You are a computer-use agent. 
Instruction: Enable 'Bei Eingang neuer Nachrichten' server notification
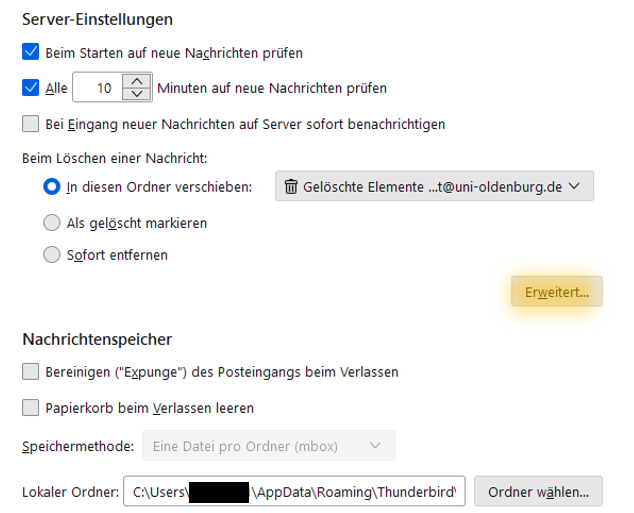30,124
